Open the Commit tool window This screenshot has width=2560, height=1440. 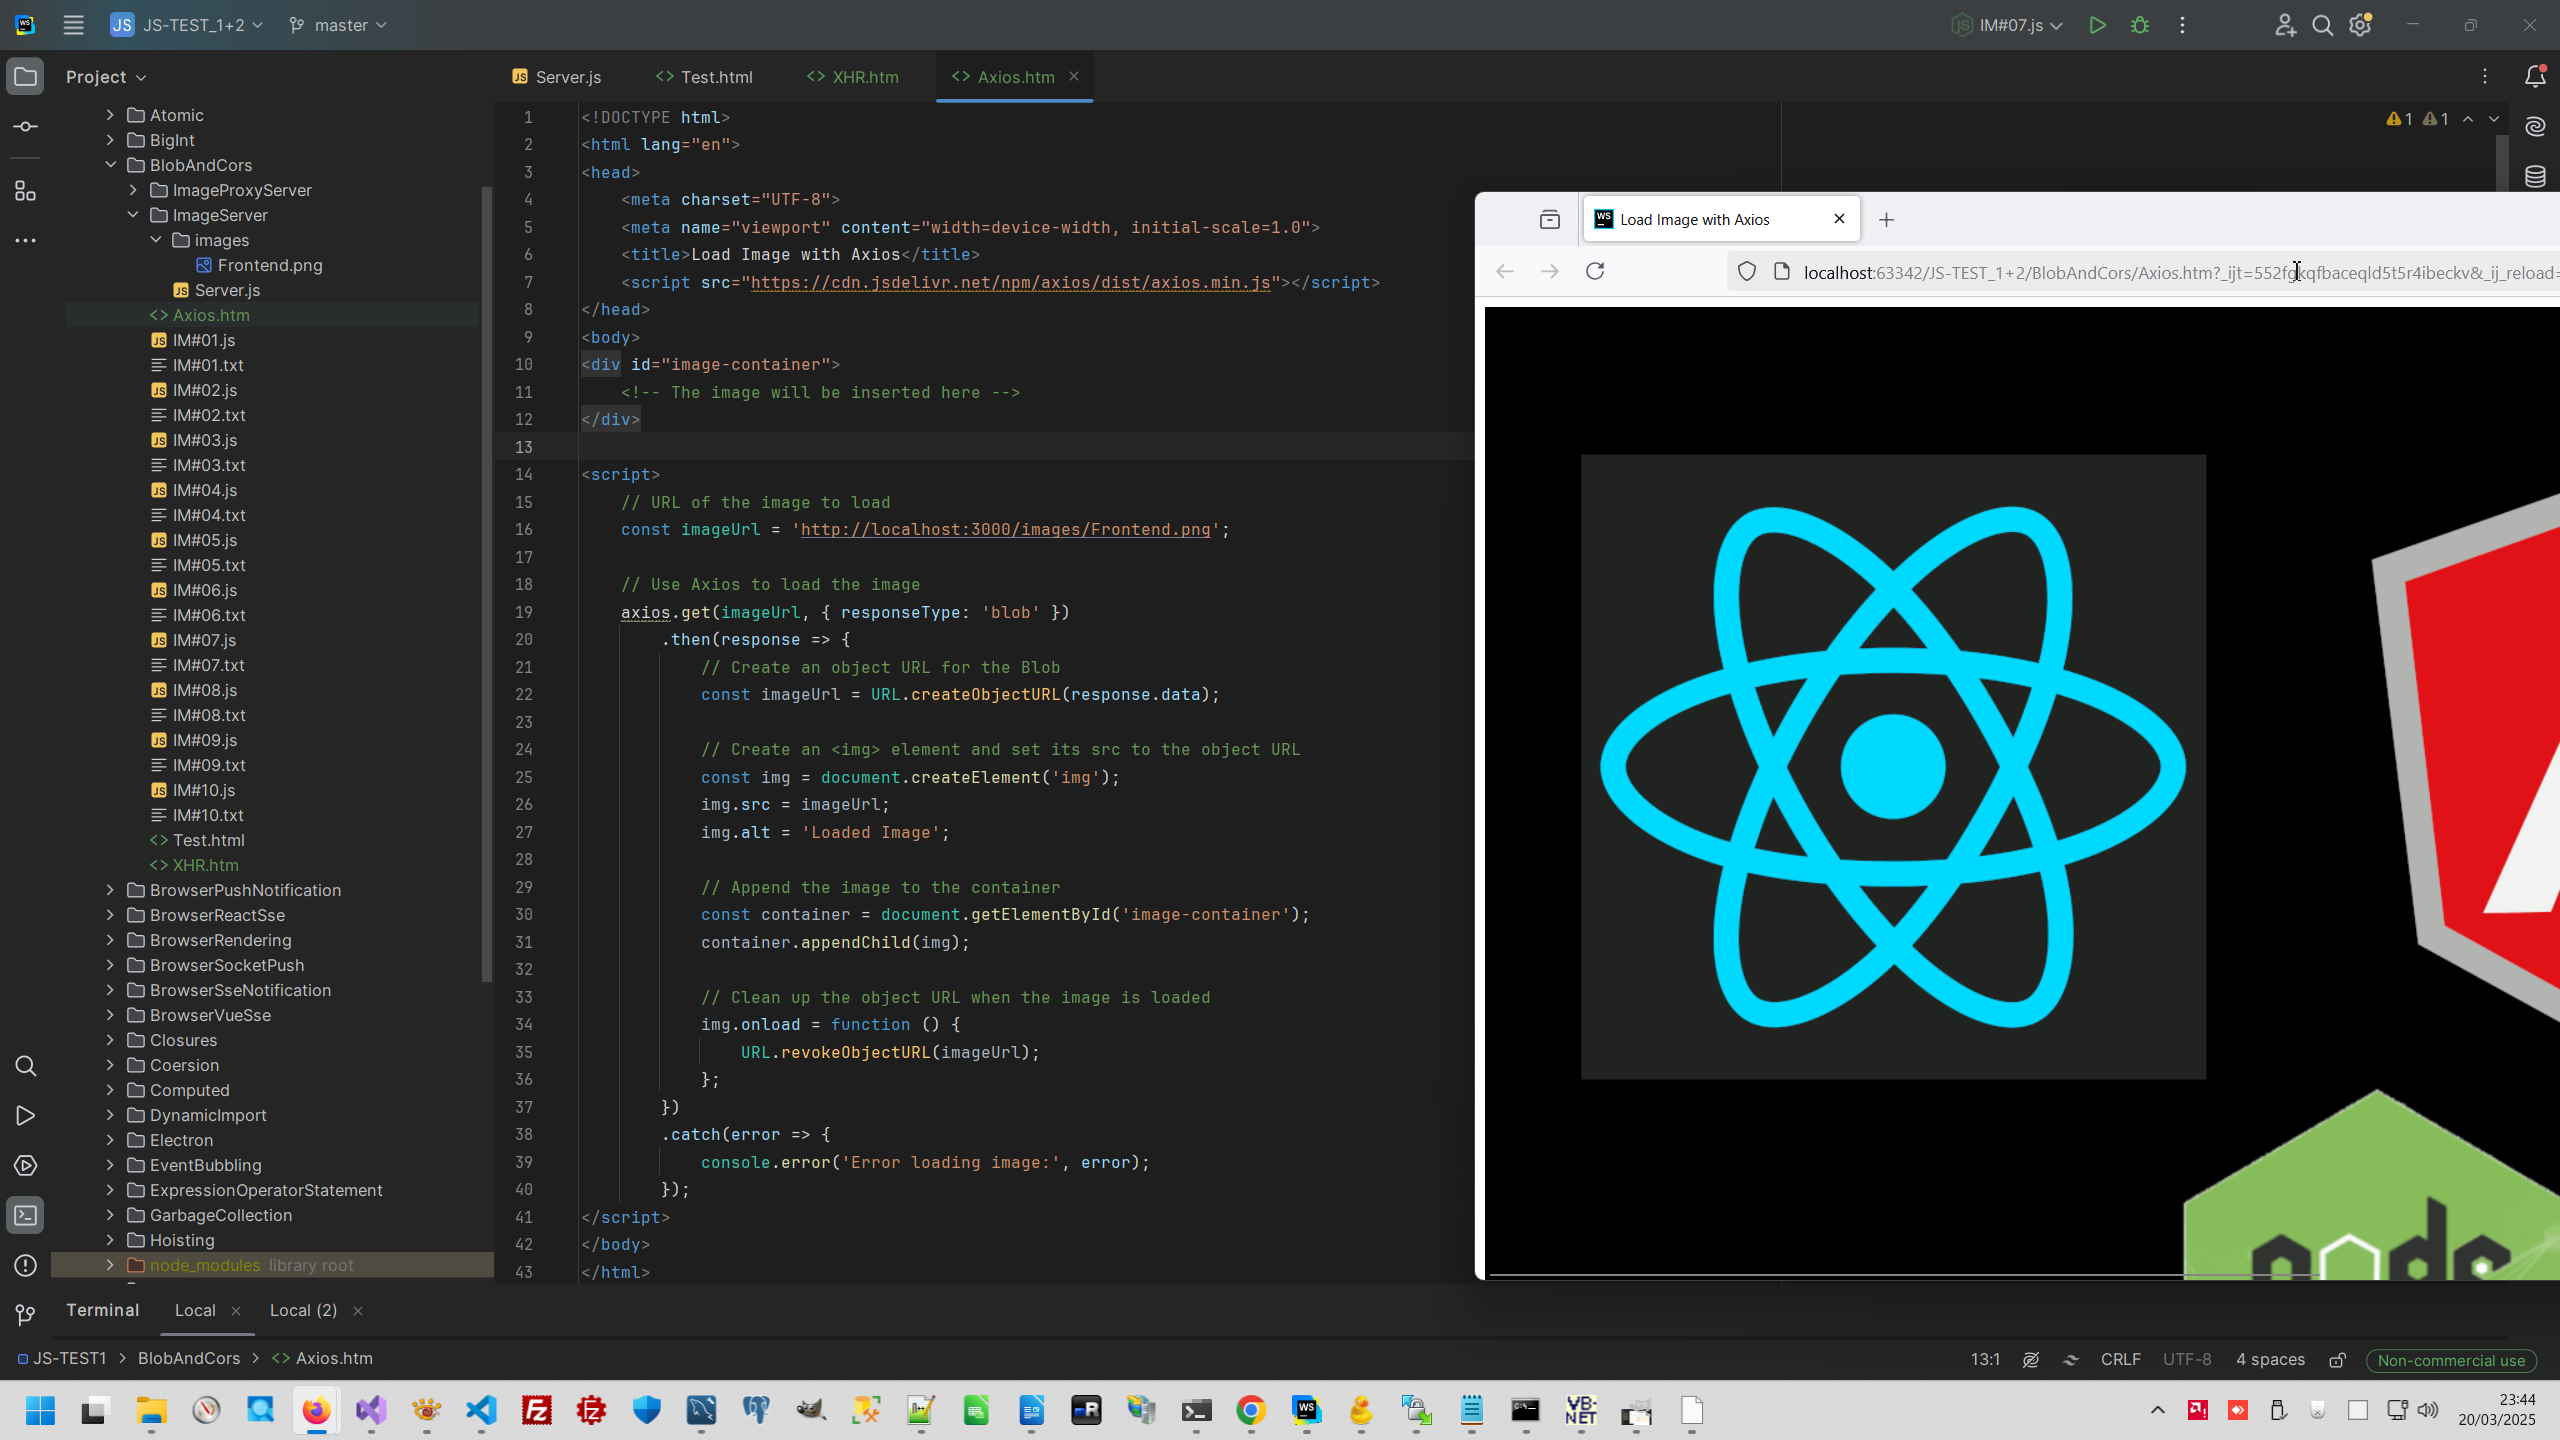[x=26, y=127]
